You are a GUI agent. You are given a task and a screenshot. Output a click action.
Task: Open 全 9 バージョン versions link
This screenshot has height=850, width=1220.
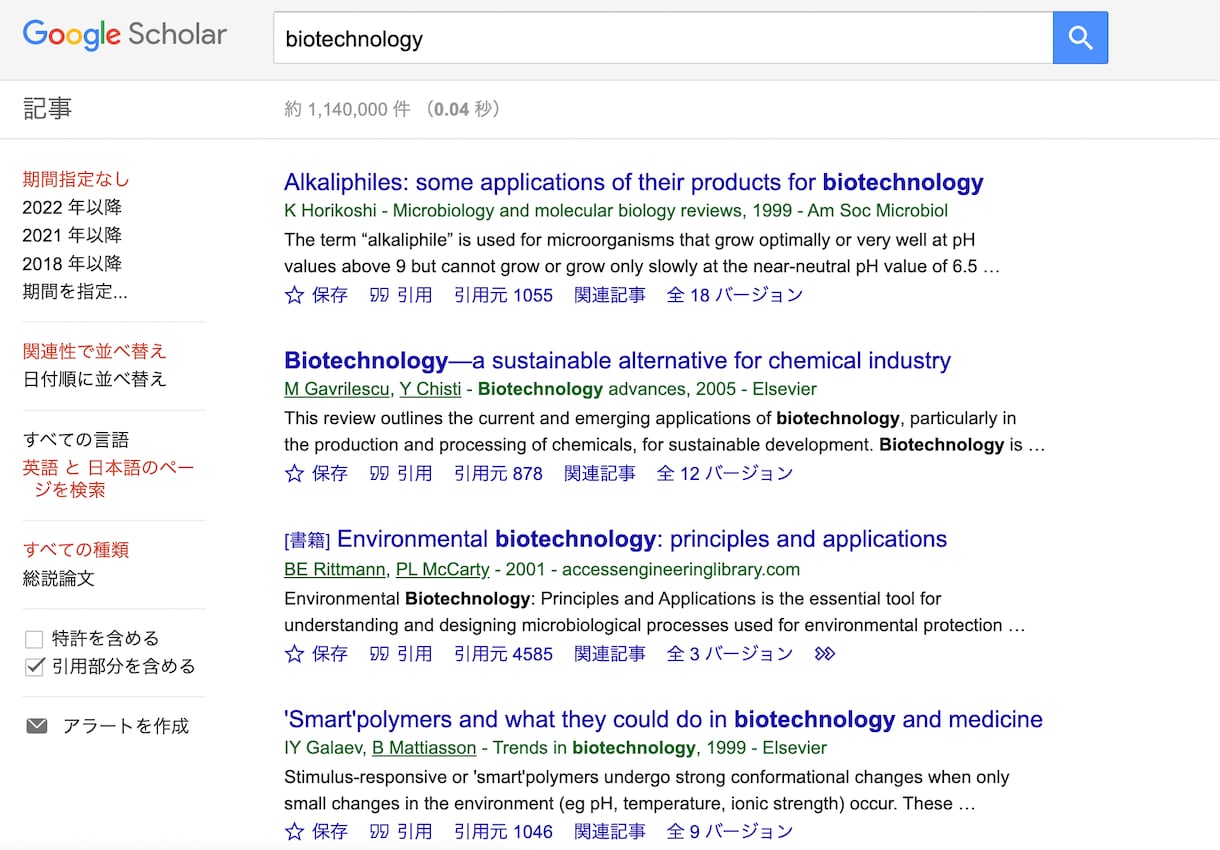tap(730, 831)
